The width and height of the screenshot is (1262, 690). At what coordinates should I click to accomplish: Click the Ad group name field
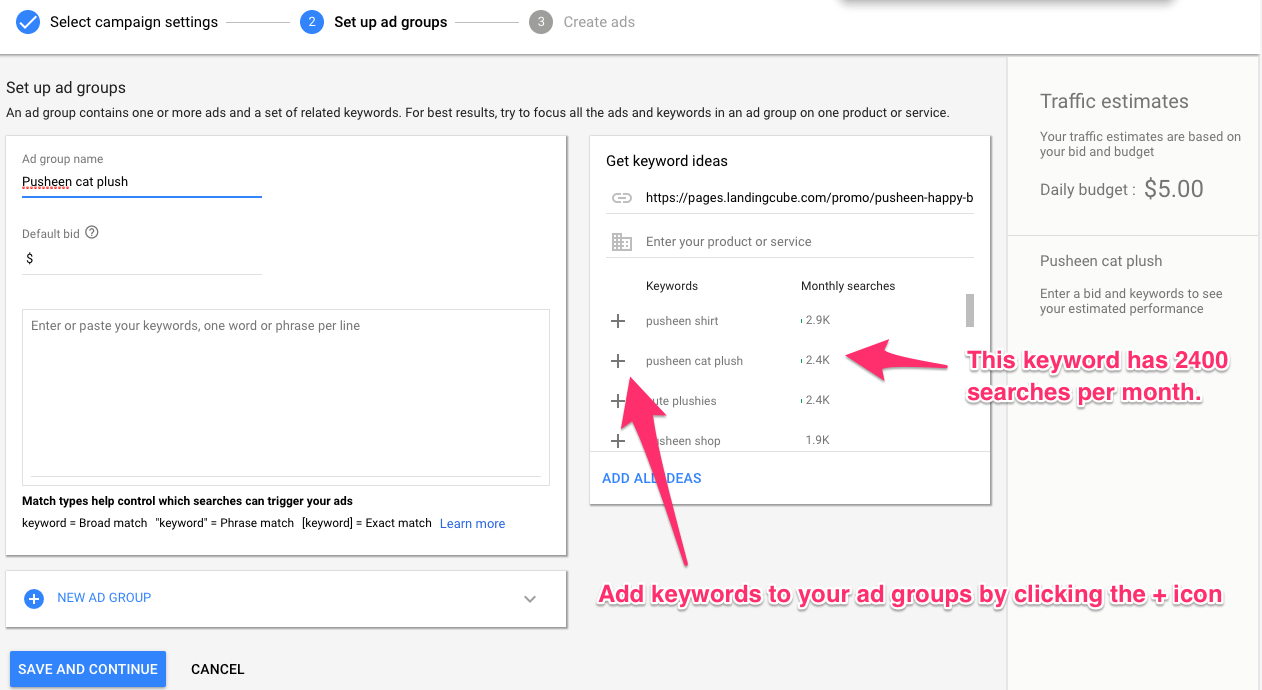pyautogui.click(x=142, y=182)
